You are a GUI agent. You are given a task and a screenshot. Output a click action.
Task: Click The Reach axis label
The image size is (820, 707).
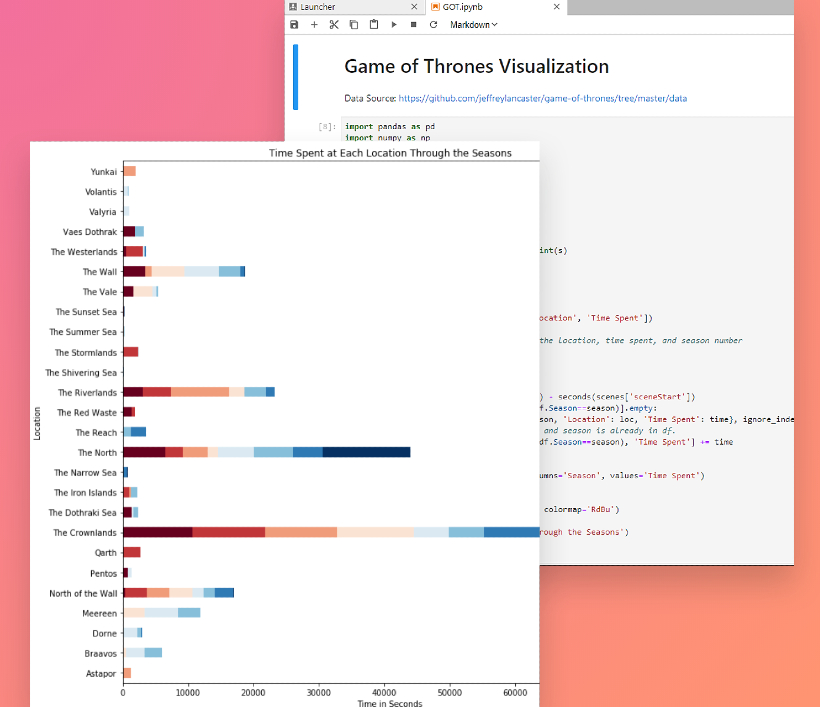tap(96, 432)
